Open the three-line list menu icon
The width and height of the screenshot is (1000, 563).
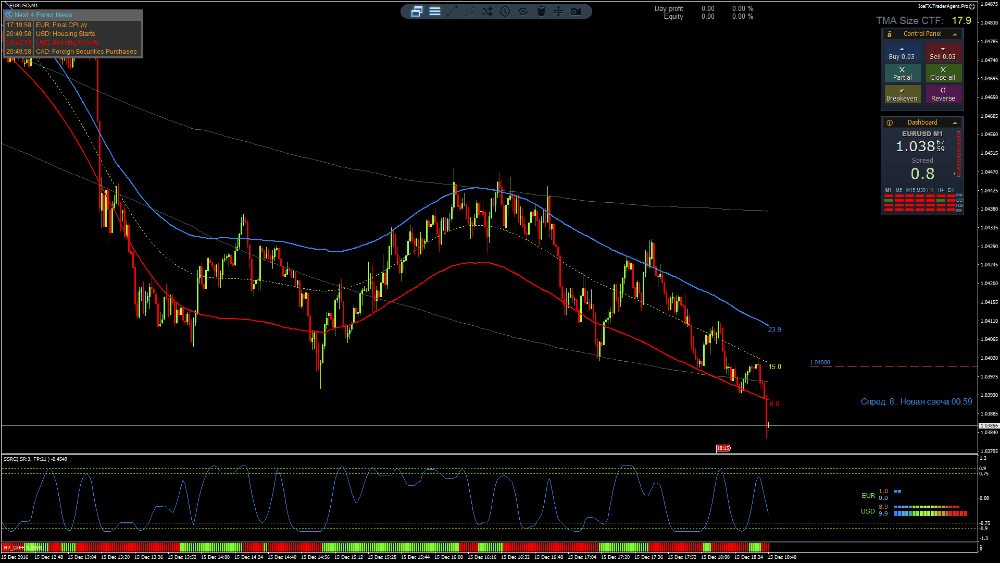434,11
